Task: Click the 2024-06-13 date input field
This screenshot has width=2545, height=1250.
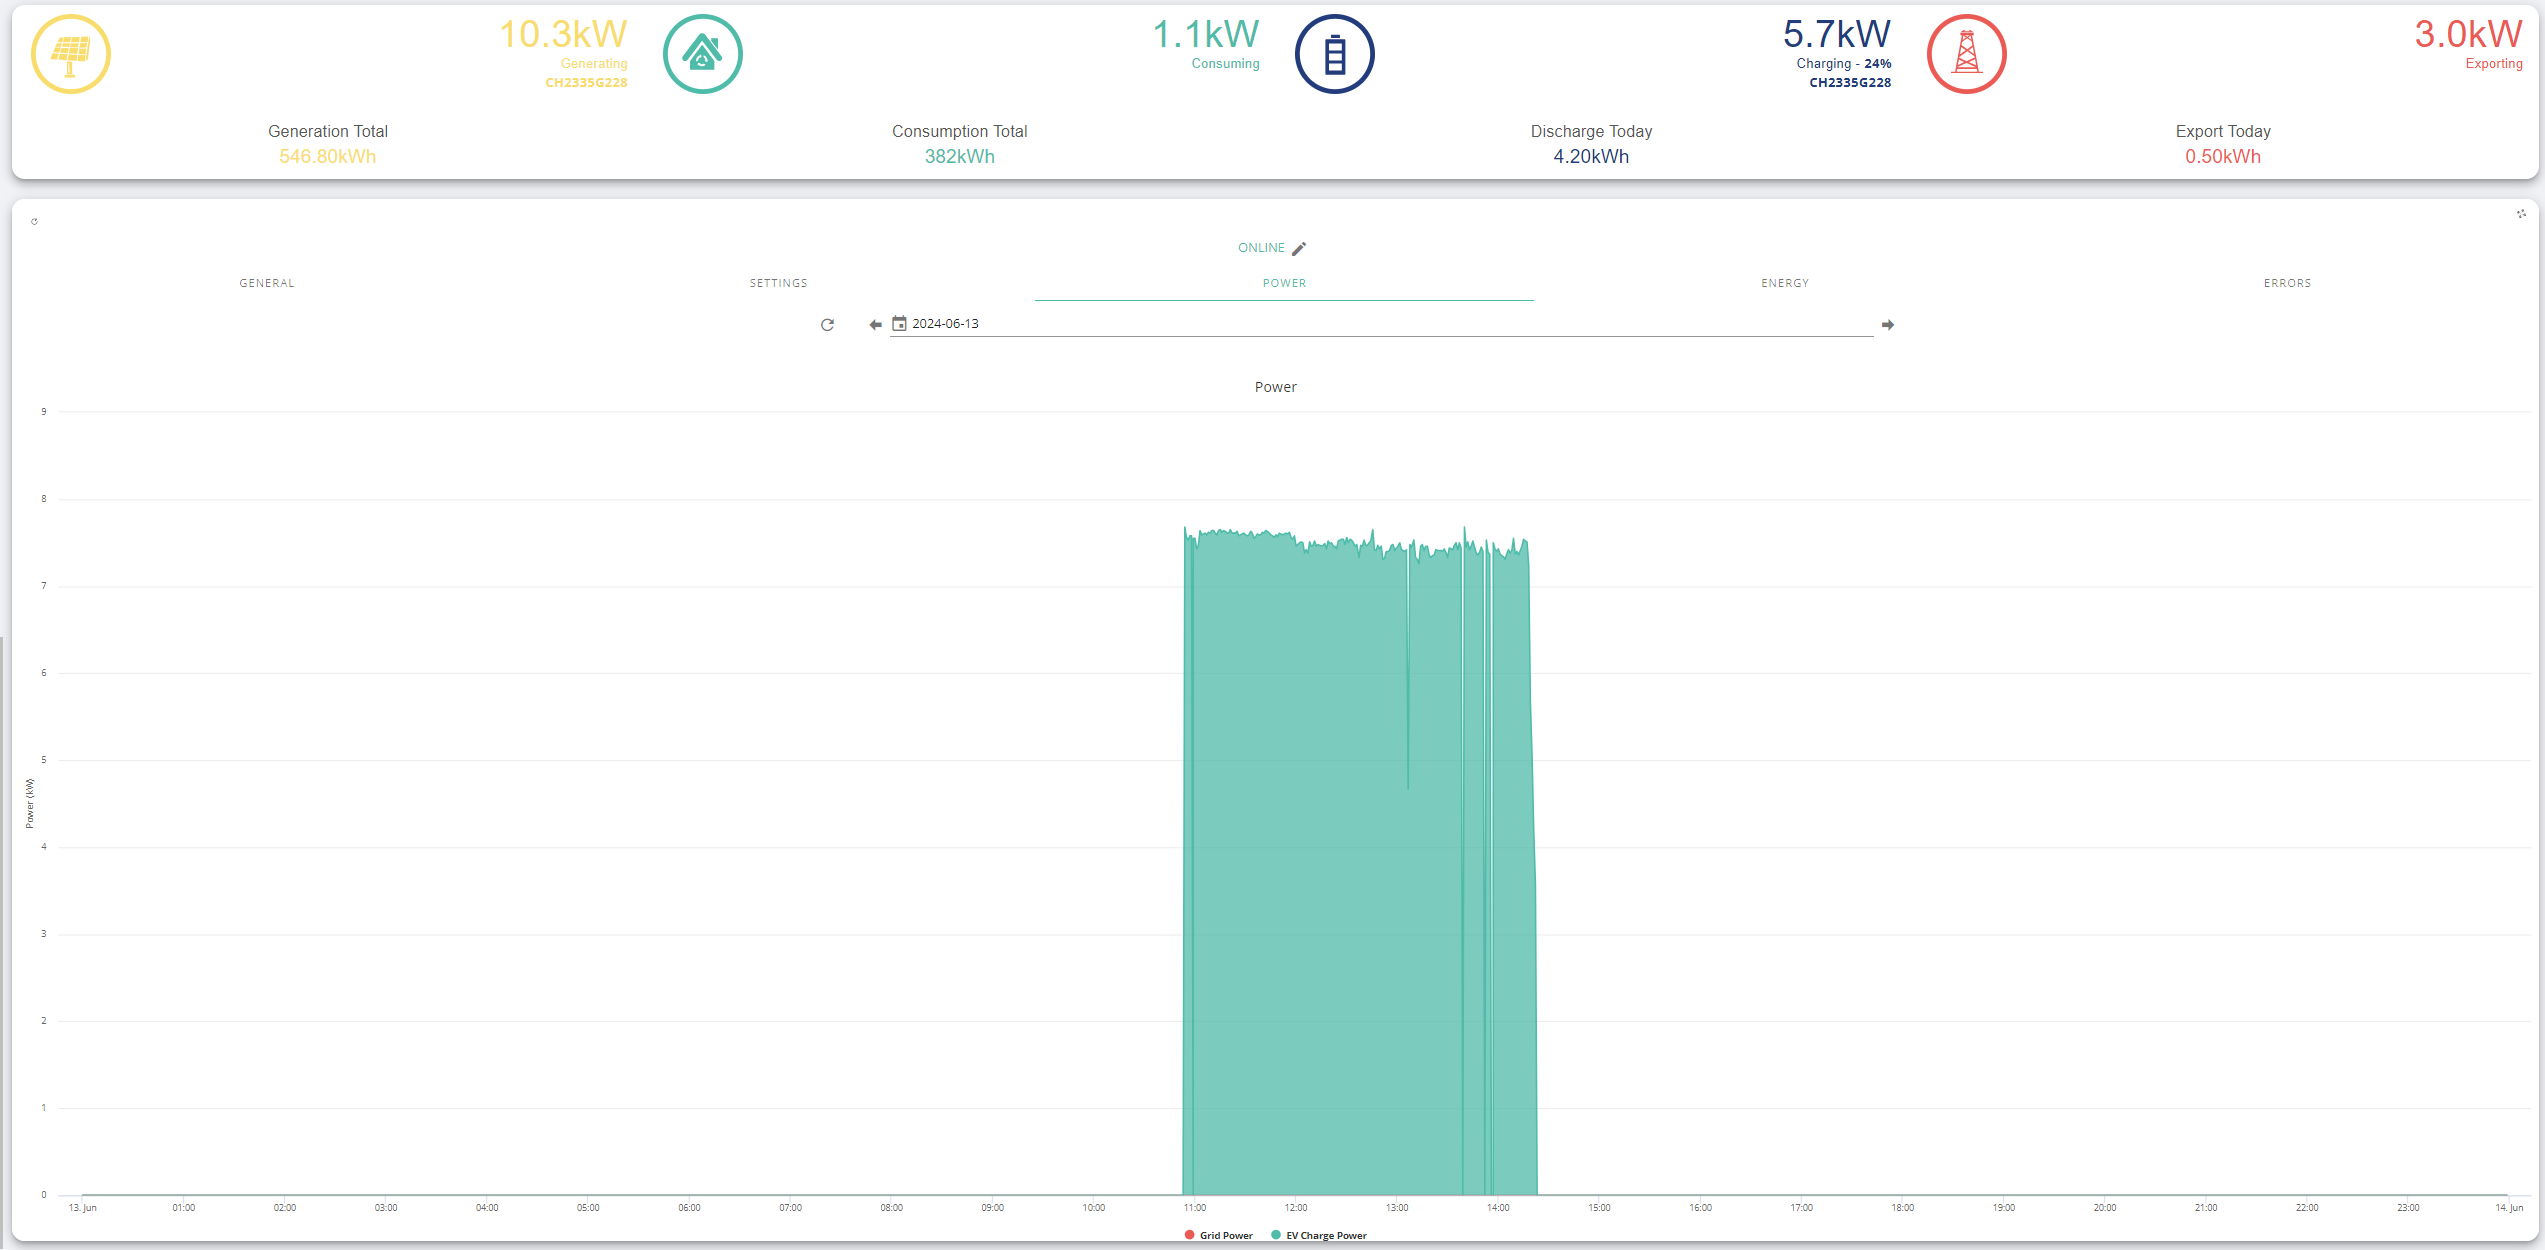Action: [x=1382, y=324]
